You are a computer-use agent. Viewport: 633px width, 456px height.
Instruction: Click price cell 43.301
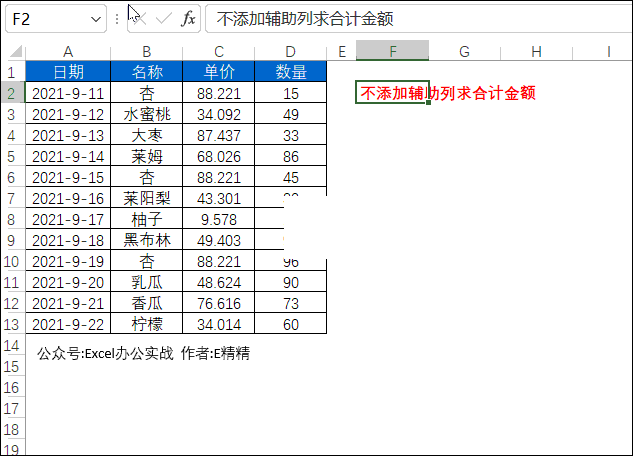tap(219, 198)
